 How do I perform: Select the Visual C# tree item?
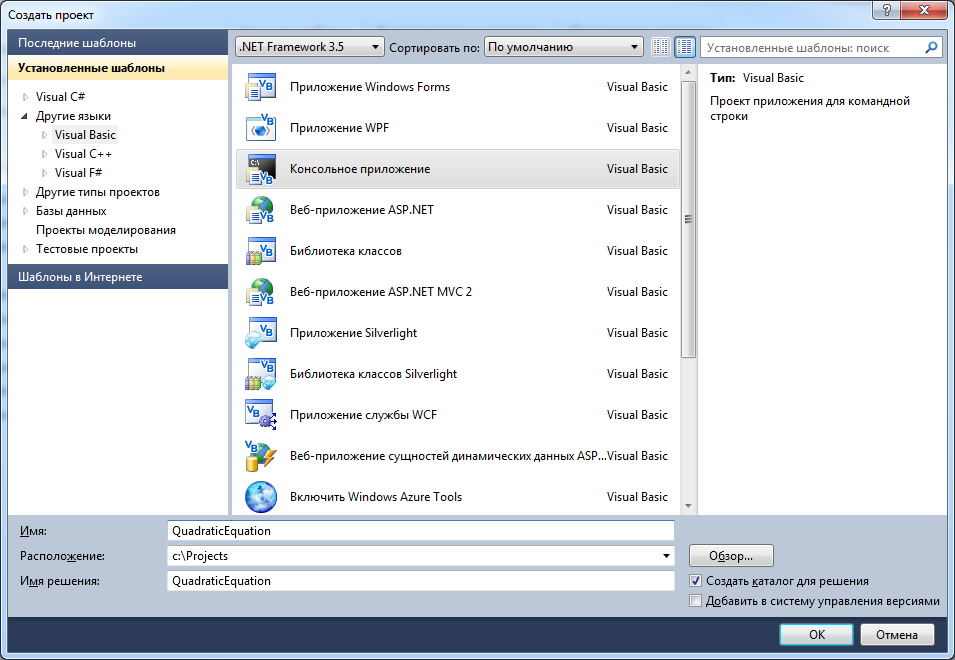60,97
